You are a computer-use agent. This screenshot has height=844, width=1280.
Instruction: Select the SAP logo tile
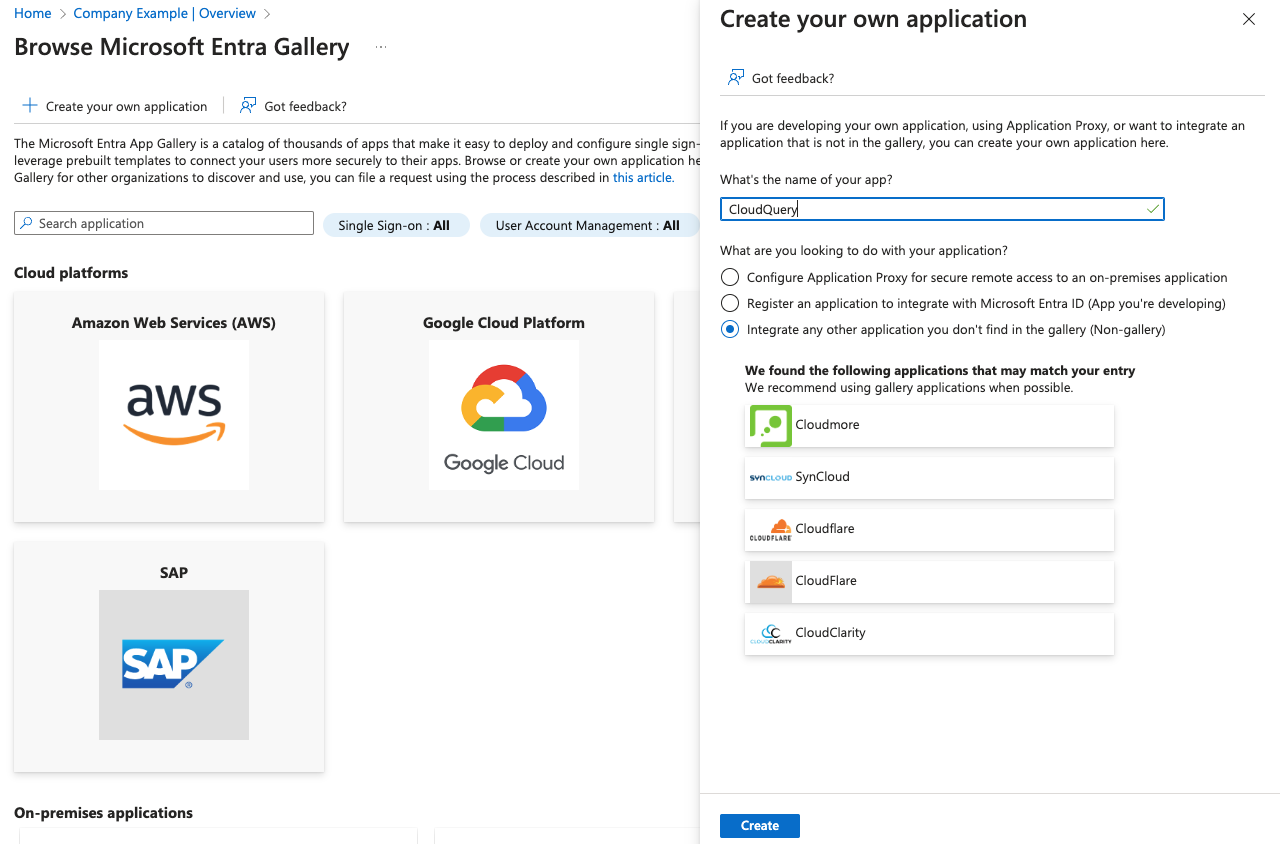[x=174, y=664]
